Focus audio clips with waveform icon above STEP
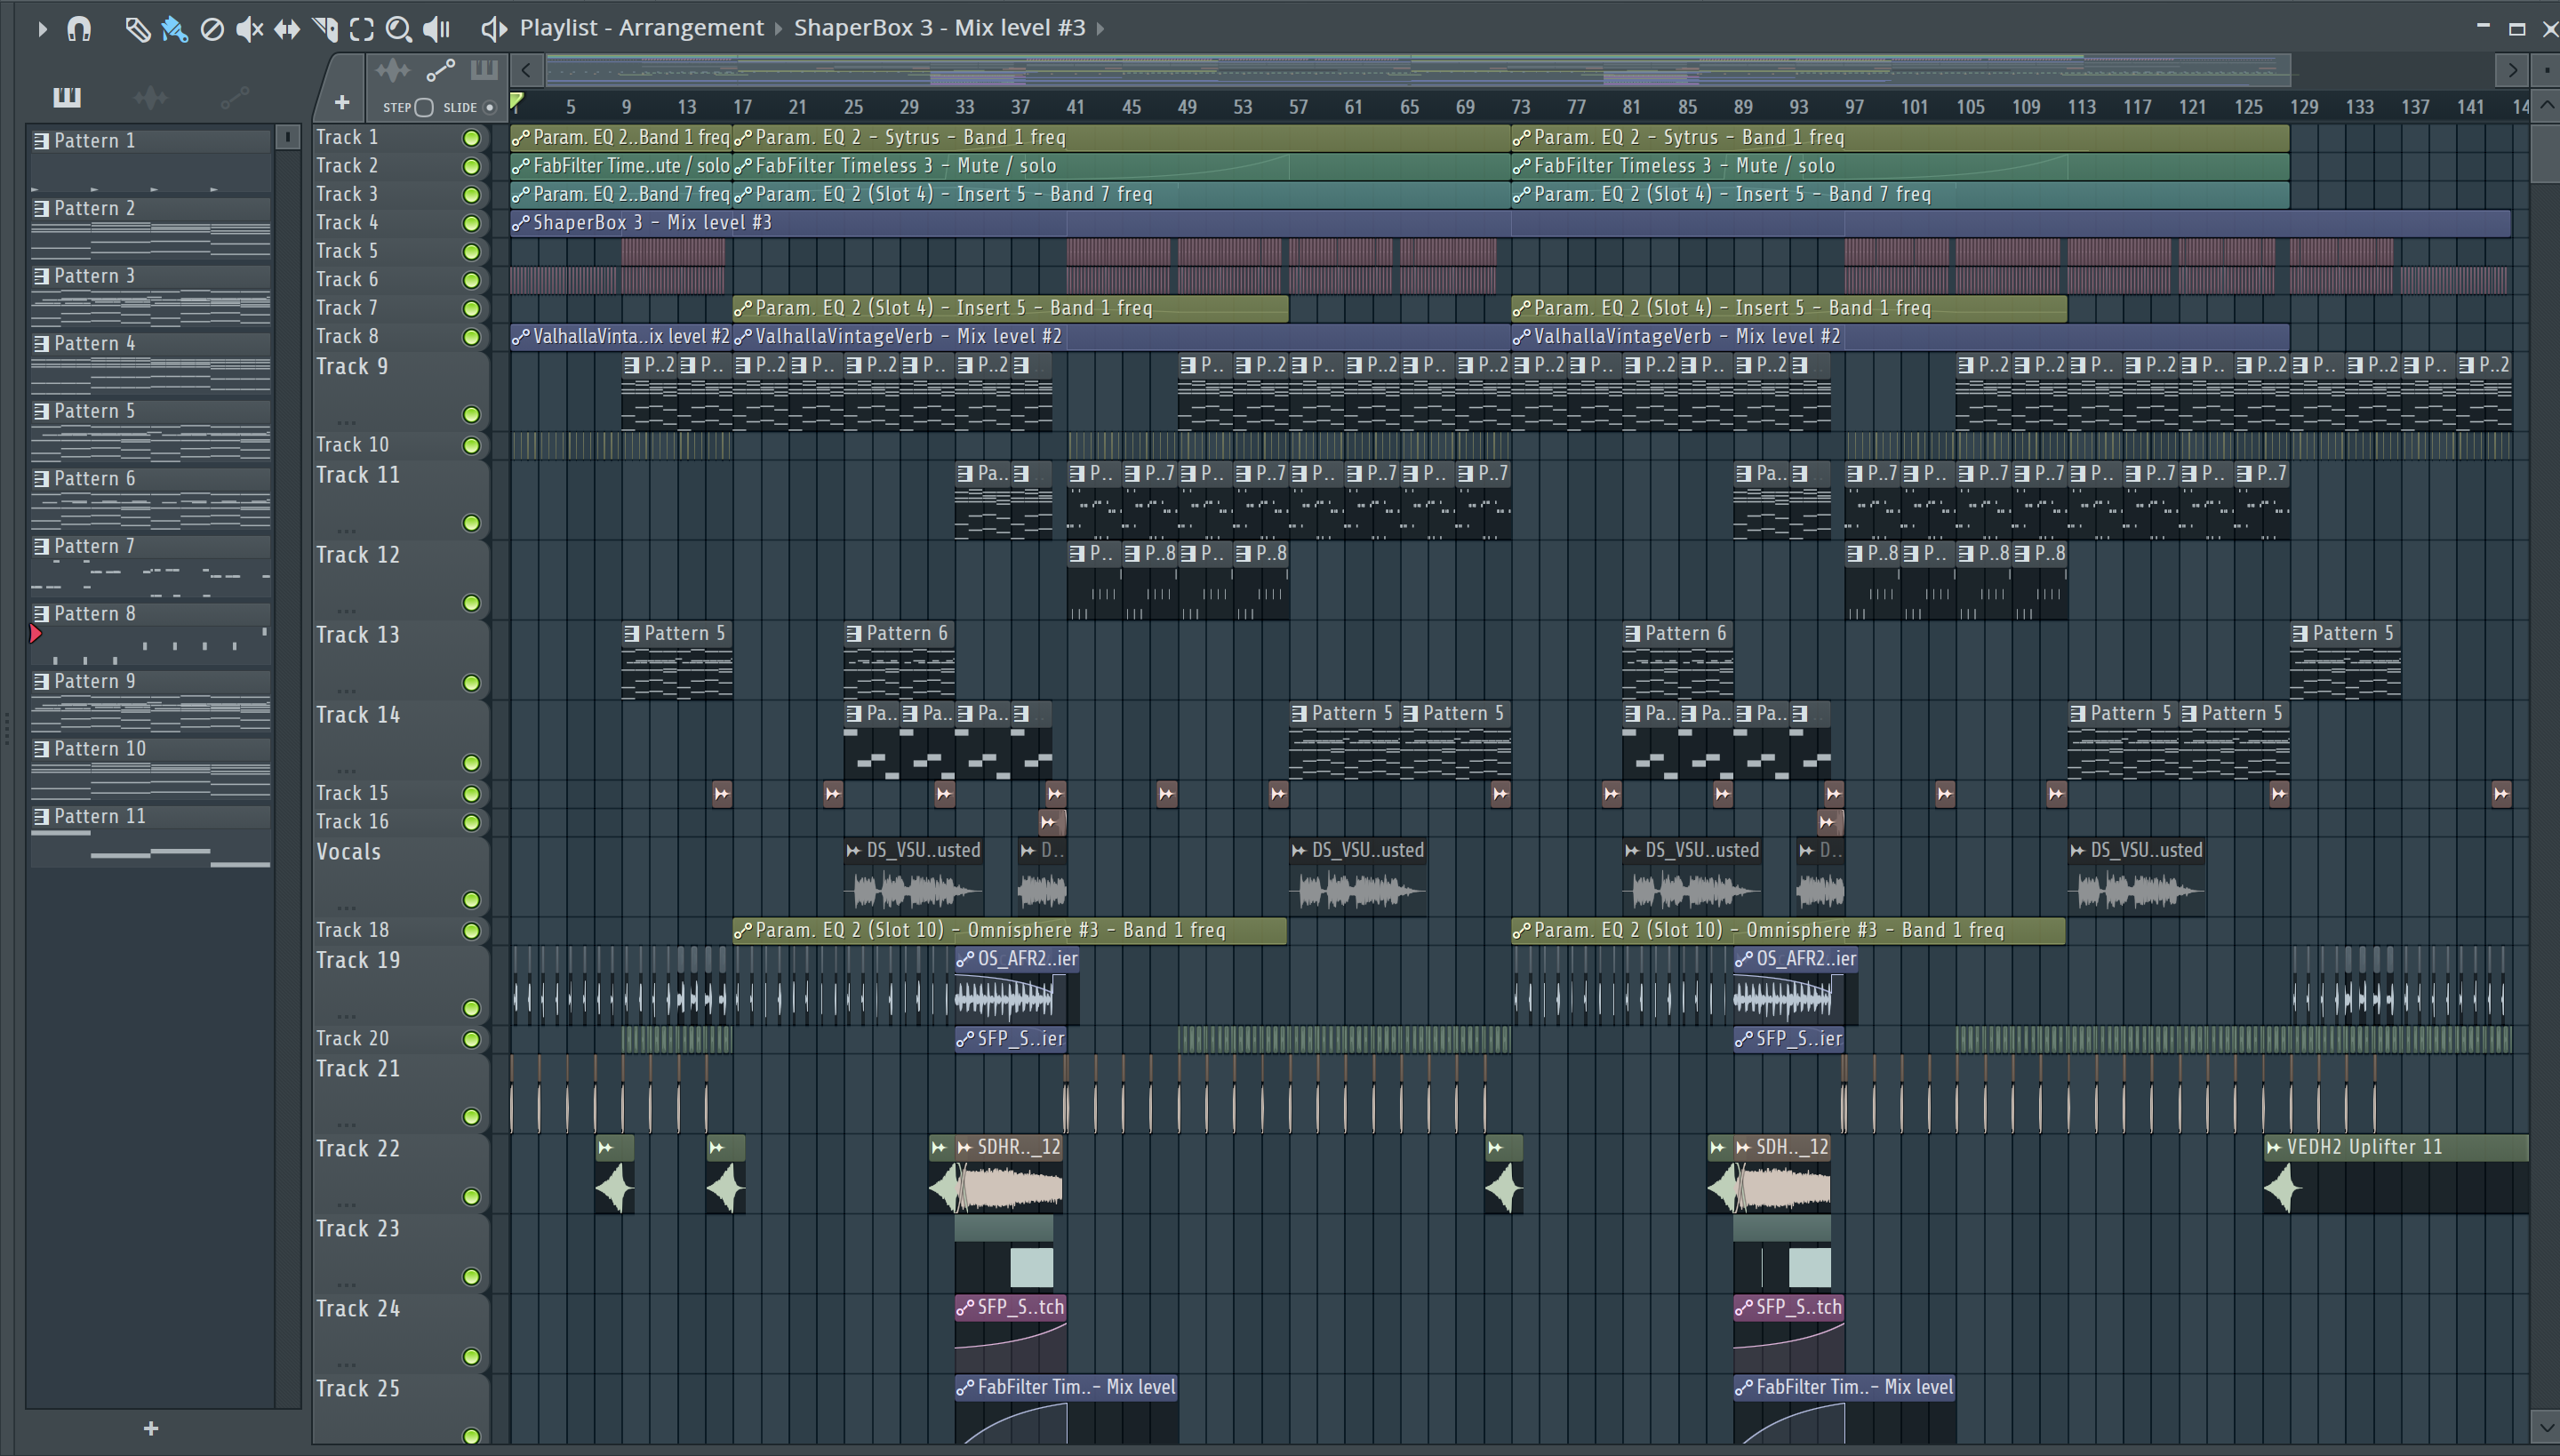Viewport: 2560px width, 1456px height. click(x=393, y=70)
